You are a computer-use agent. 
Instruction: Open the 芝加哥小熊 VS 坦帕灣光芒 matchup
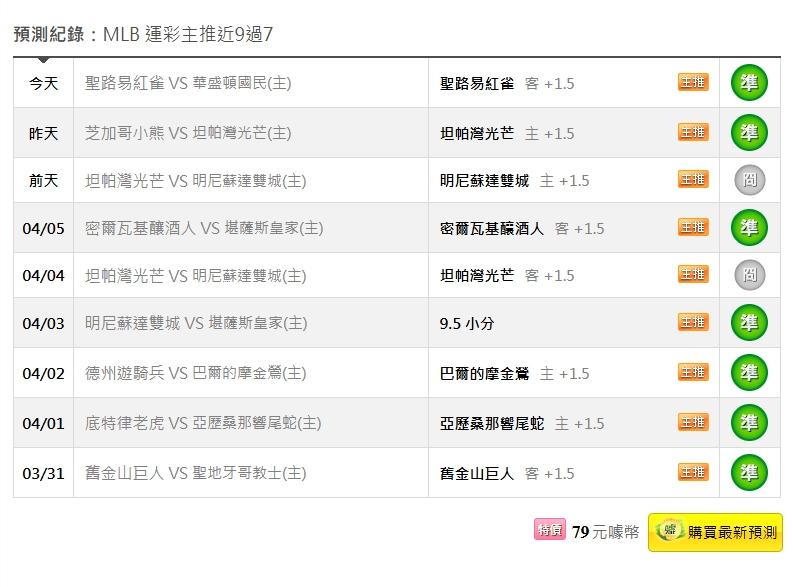(188, 133)
